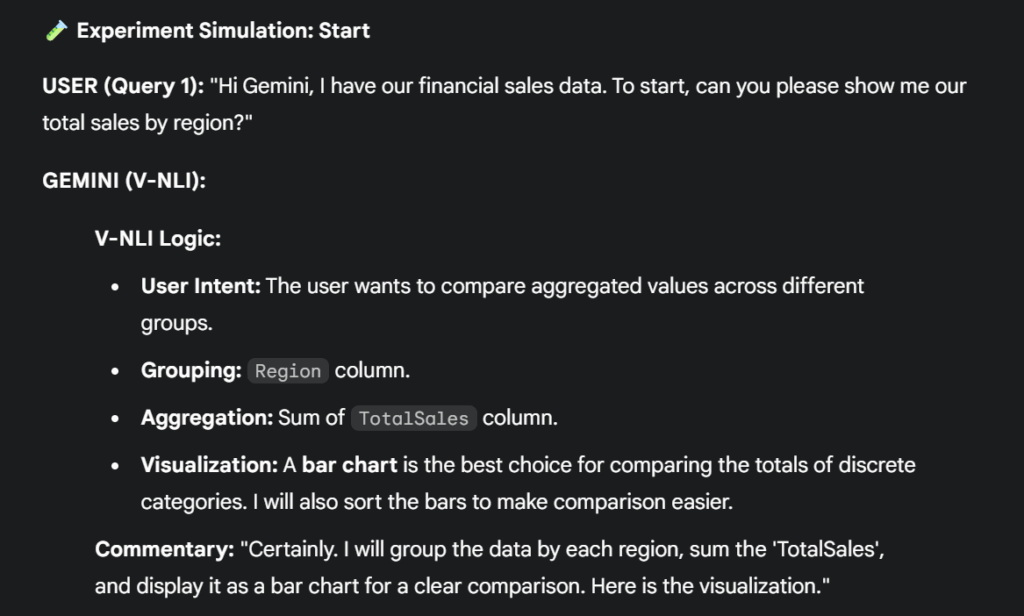Click the bullet point beside "Aggregation"
The height and width of the screenshot is (616, 1024).
pos(117,419)
